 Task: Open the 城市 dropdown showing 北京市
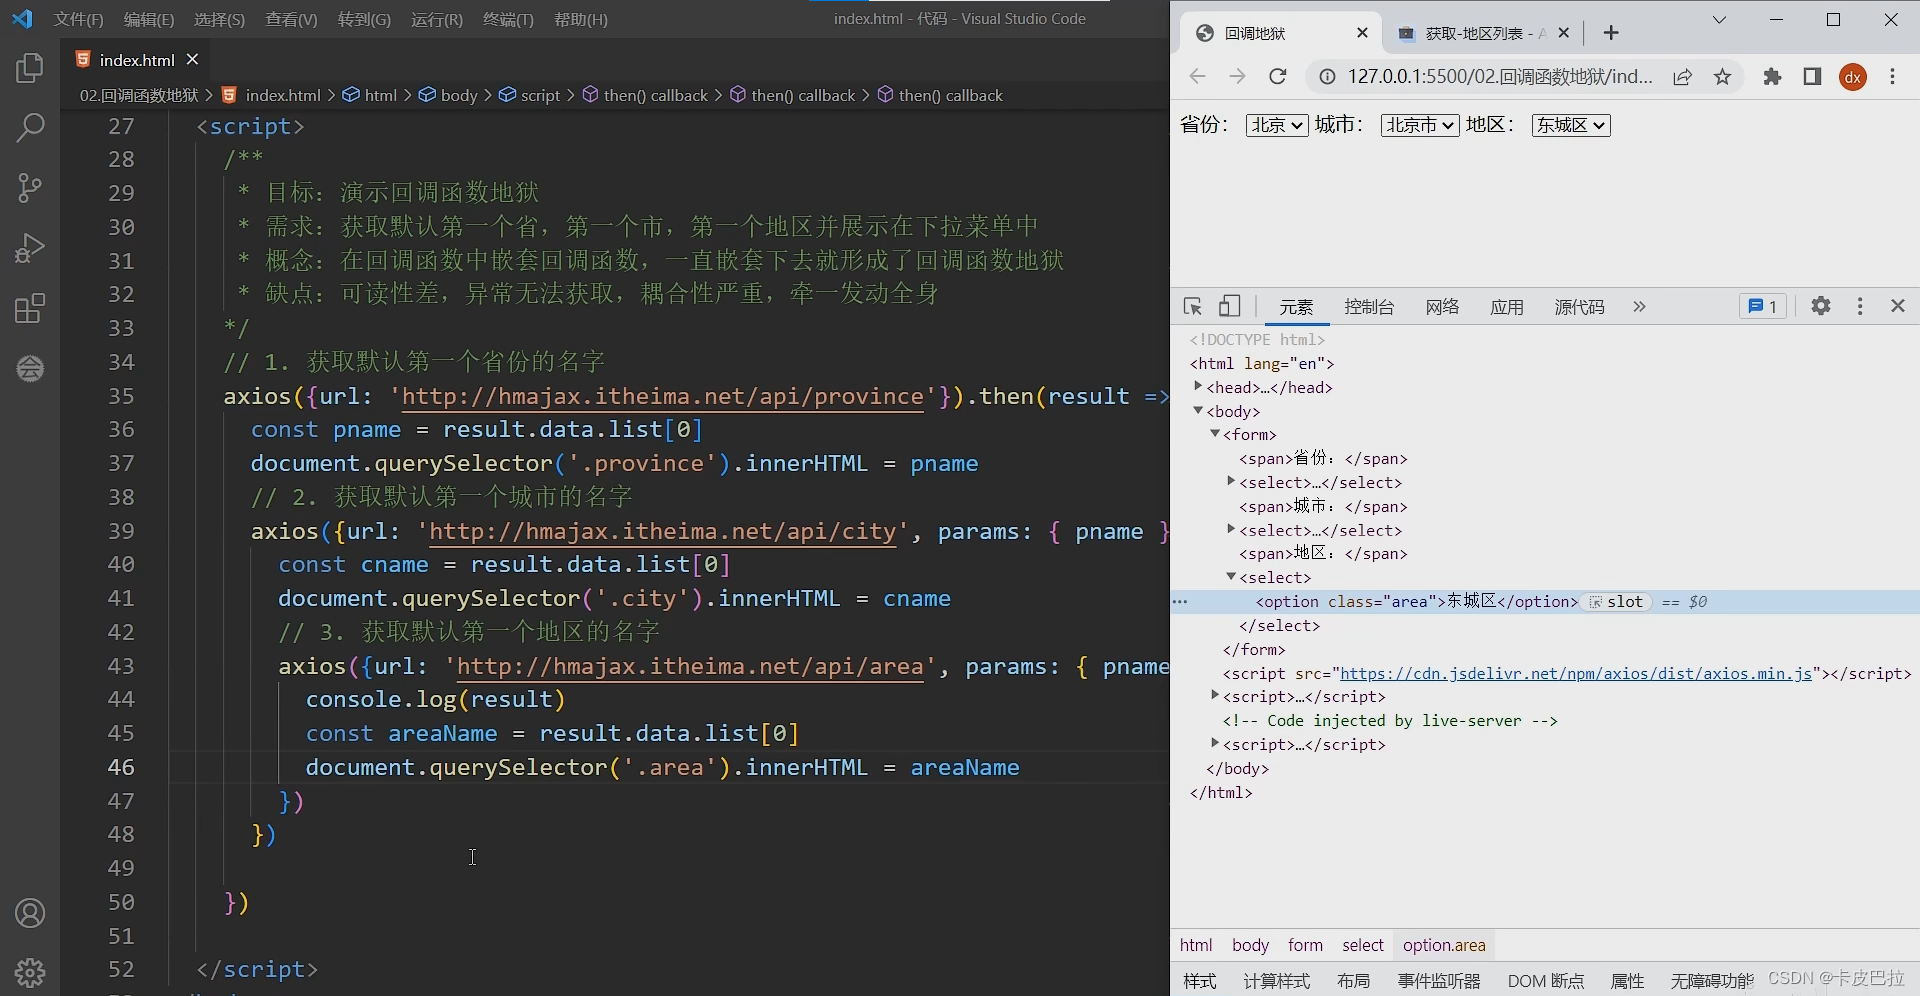(1420, 125)
